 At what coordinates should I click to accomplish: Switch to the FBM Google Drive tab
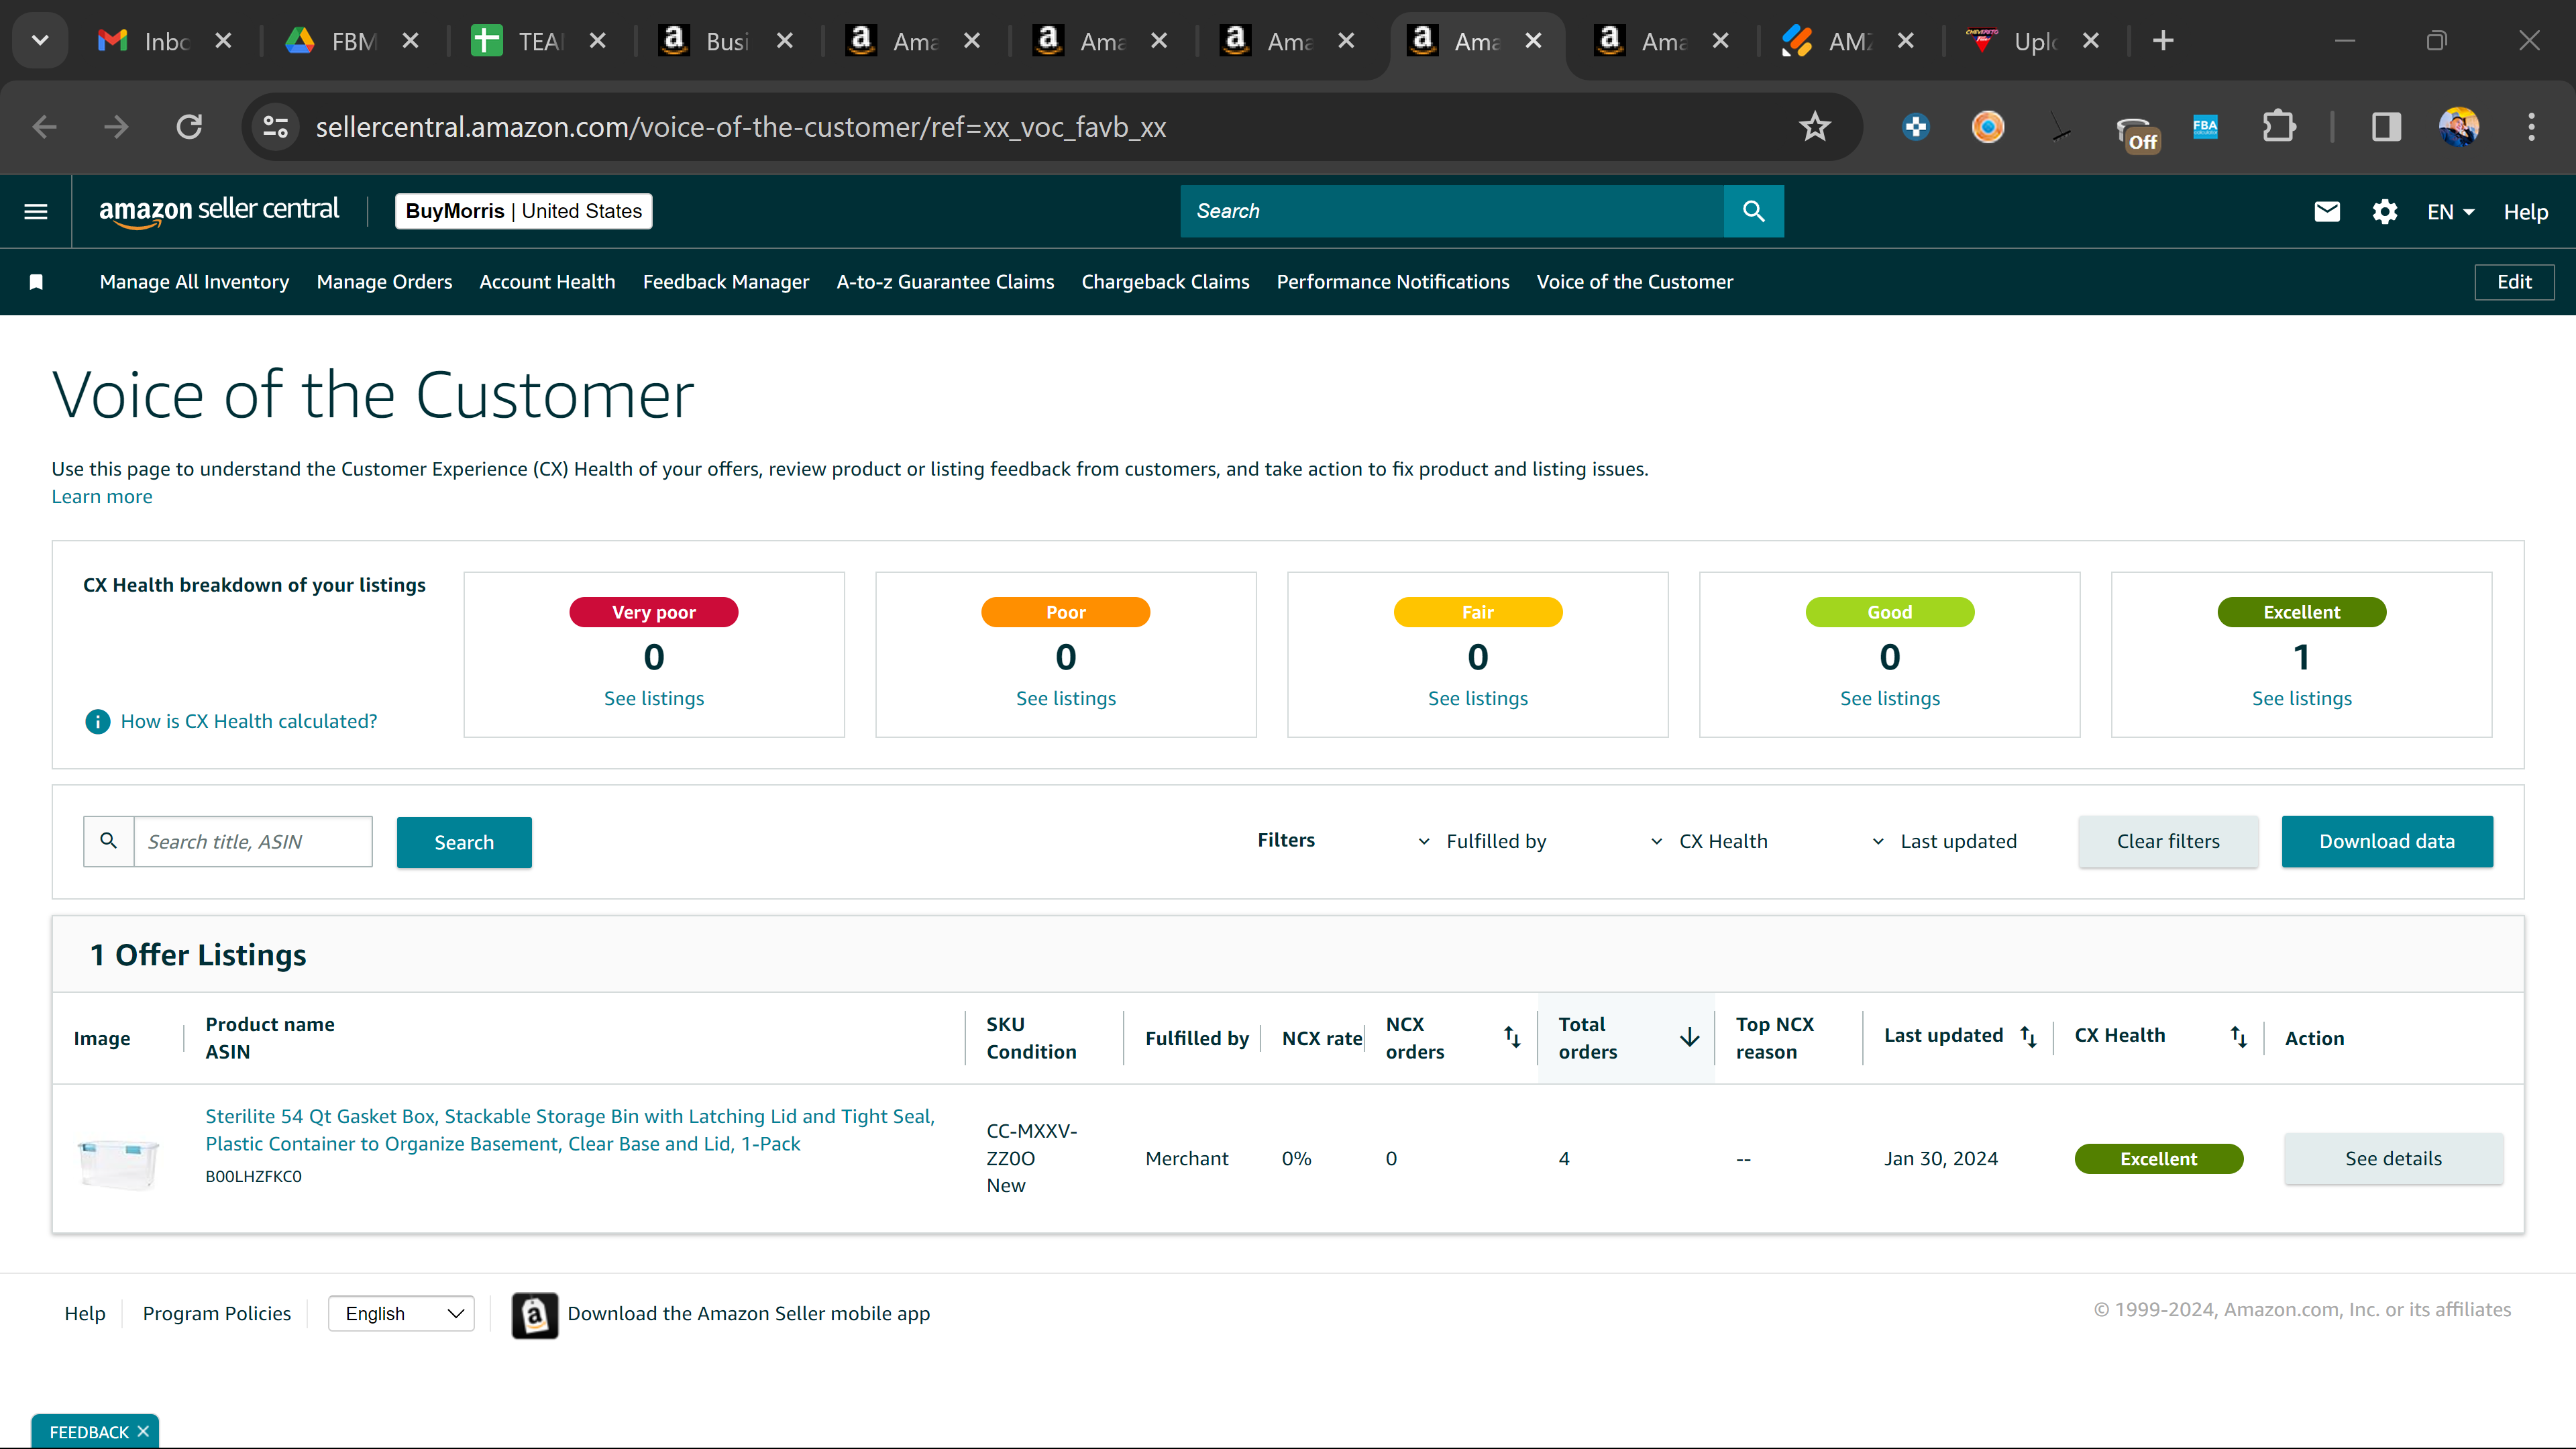click(x=352, y=41)
